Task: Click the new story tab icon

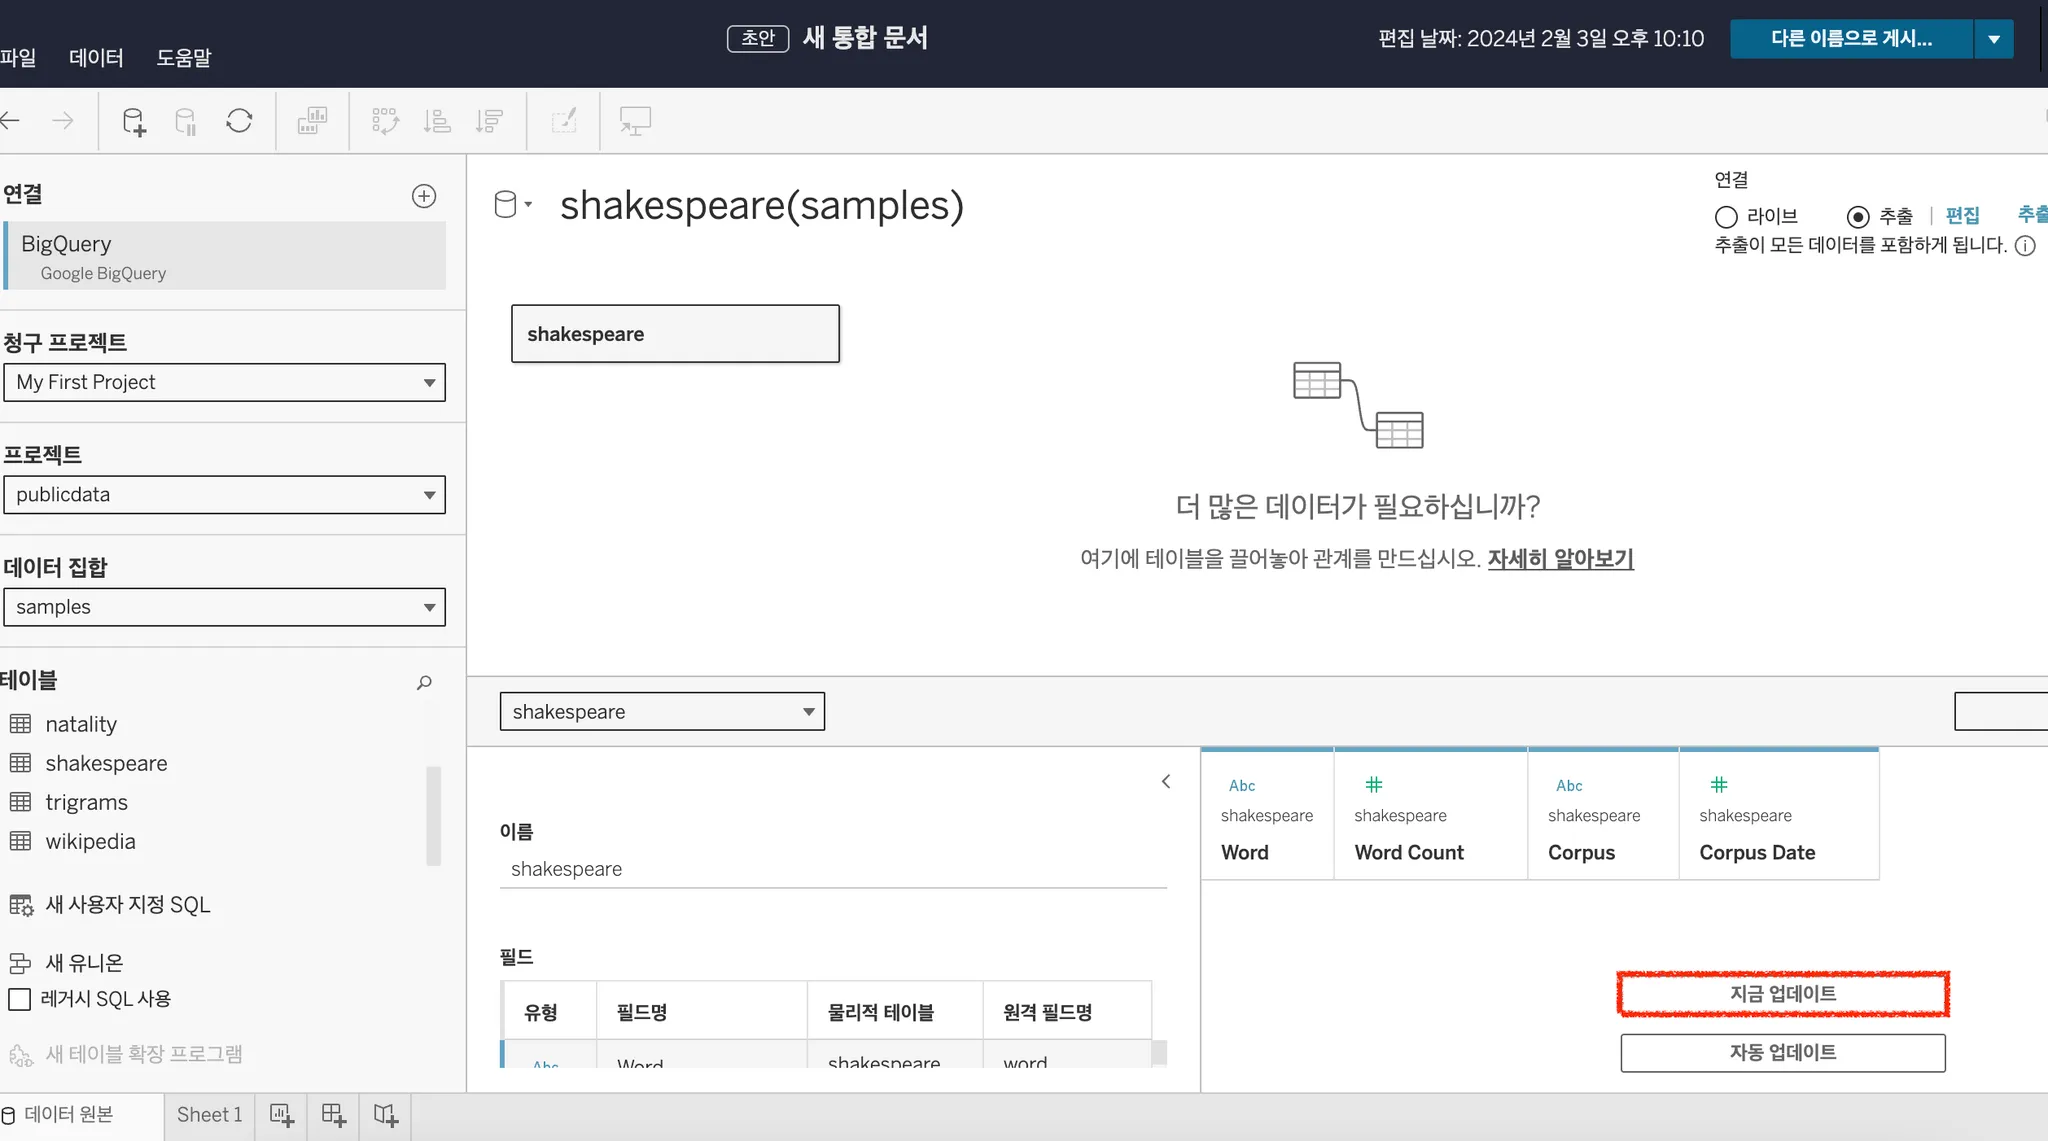Action: click(386, 1115)
